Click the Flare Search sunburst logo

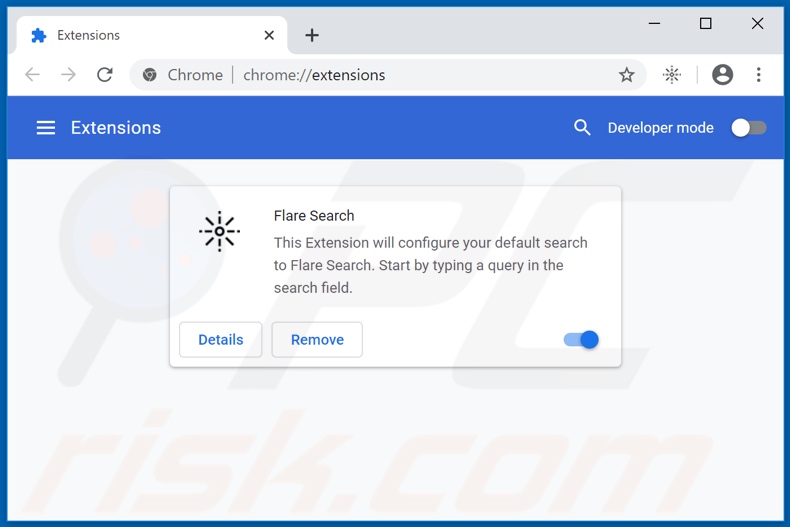pyautogui.click(x=219, y=231)
